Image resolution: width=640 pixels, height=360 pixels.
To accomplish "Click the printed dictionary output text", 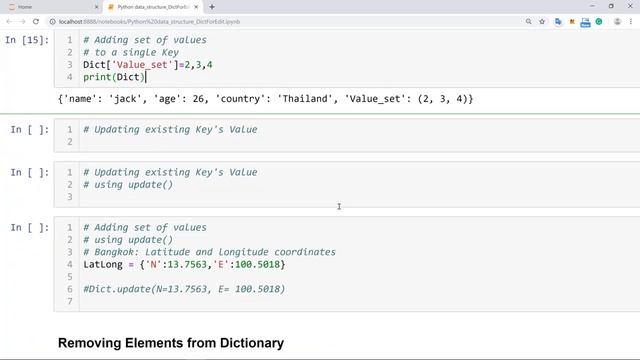I will coord(265,99).
